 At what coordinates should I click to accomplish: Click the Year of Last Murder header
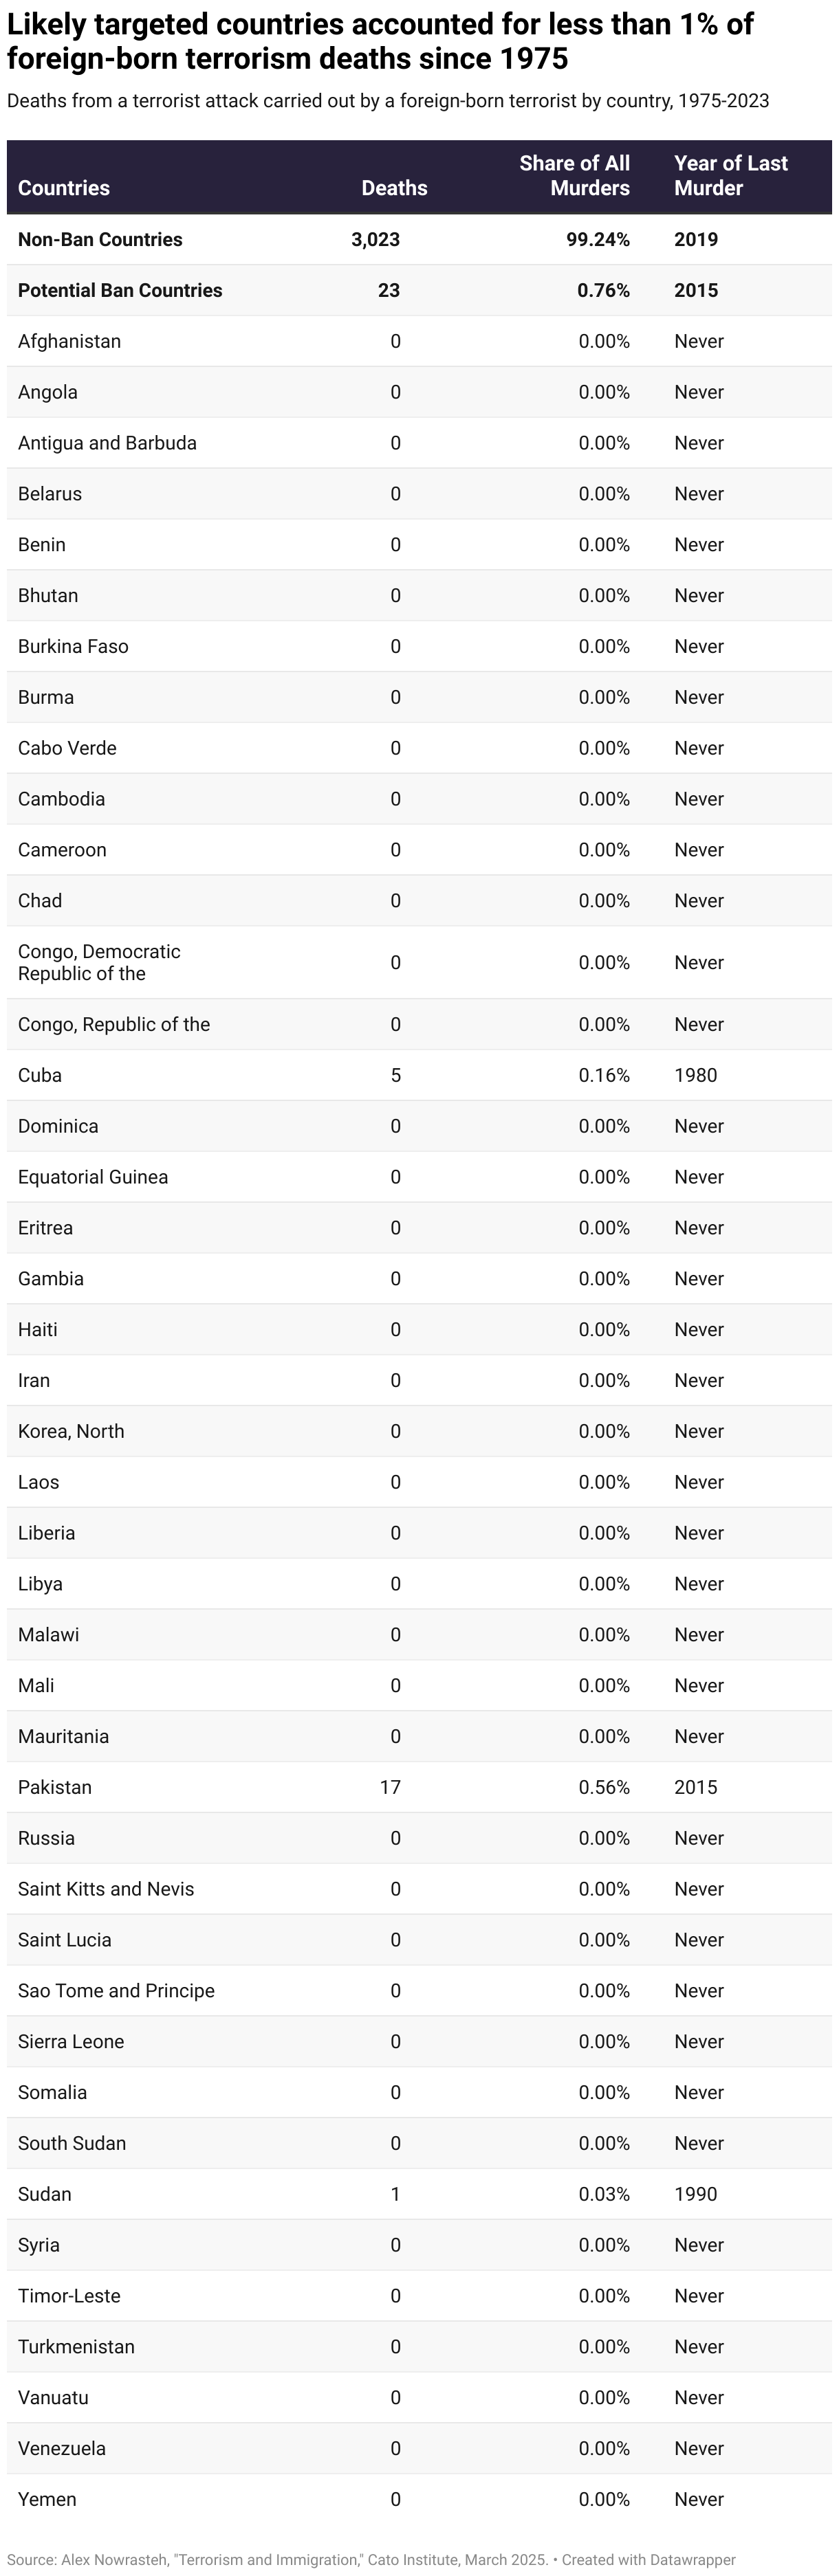coord(730,176)
